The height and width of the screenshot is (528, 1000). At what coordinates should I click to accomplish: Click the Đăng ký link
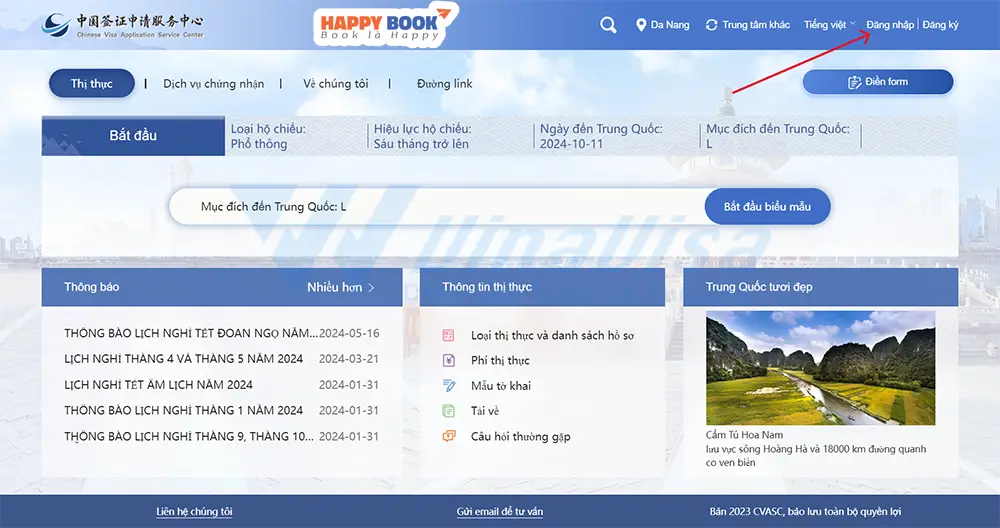point(940,25)
